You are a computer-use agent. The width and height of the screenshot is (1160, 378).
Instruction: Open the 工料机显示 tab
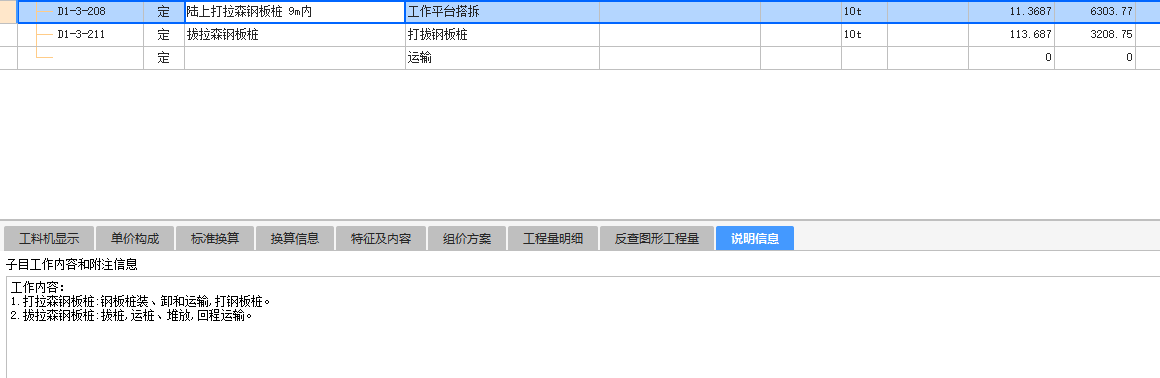point(49,238)
